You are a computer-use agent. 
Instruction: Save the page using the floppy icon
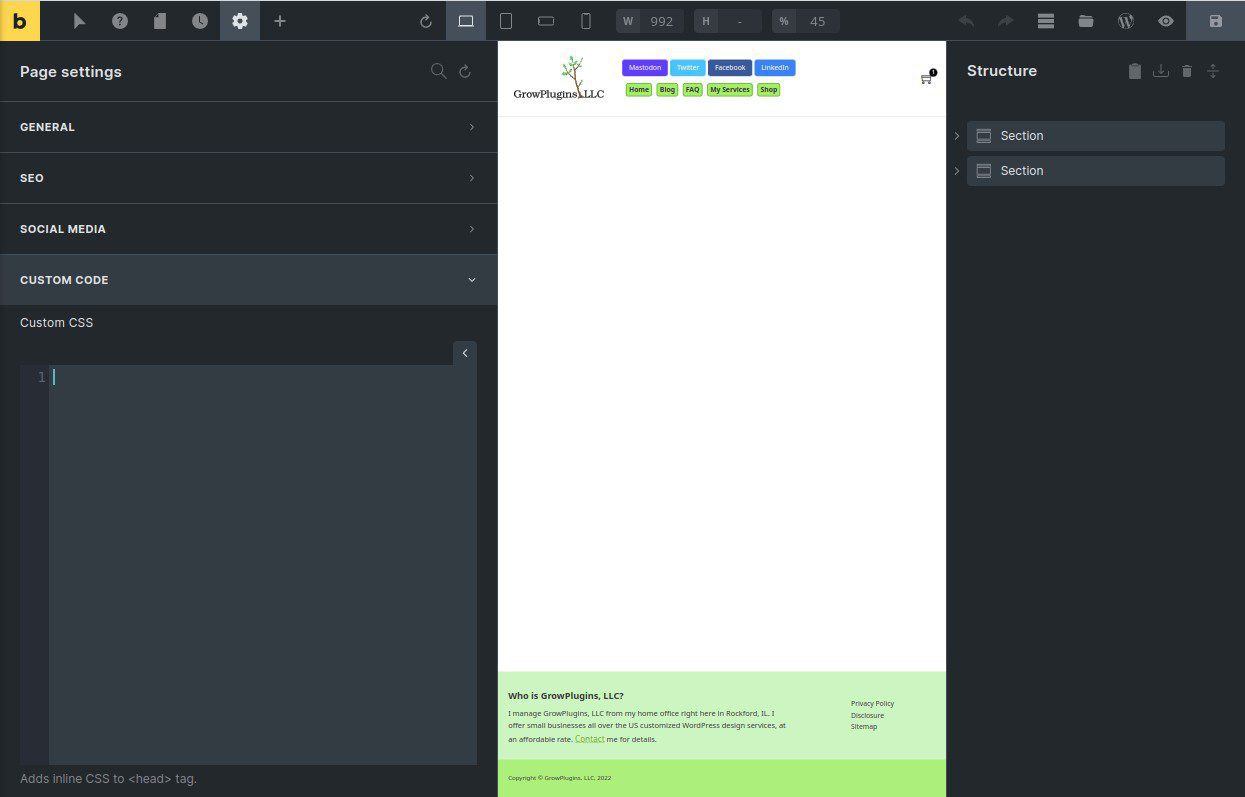pos(1216,20)
